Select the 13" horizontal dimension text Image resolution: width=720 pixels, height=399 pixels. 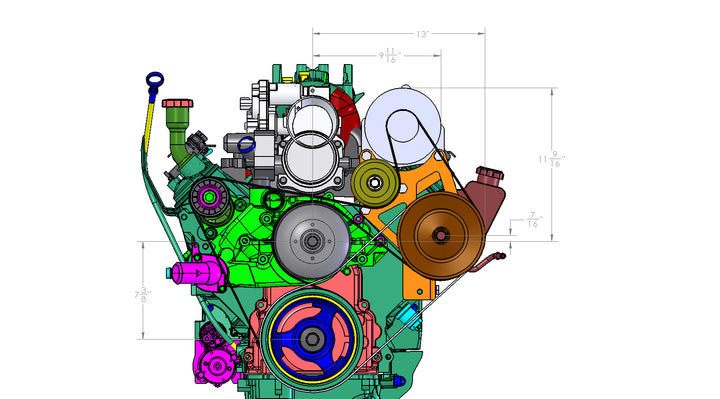[422, 34]
